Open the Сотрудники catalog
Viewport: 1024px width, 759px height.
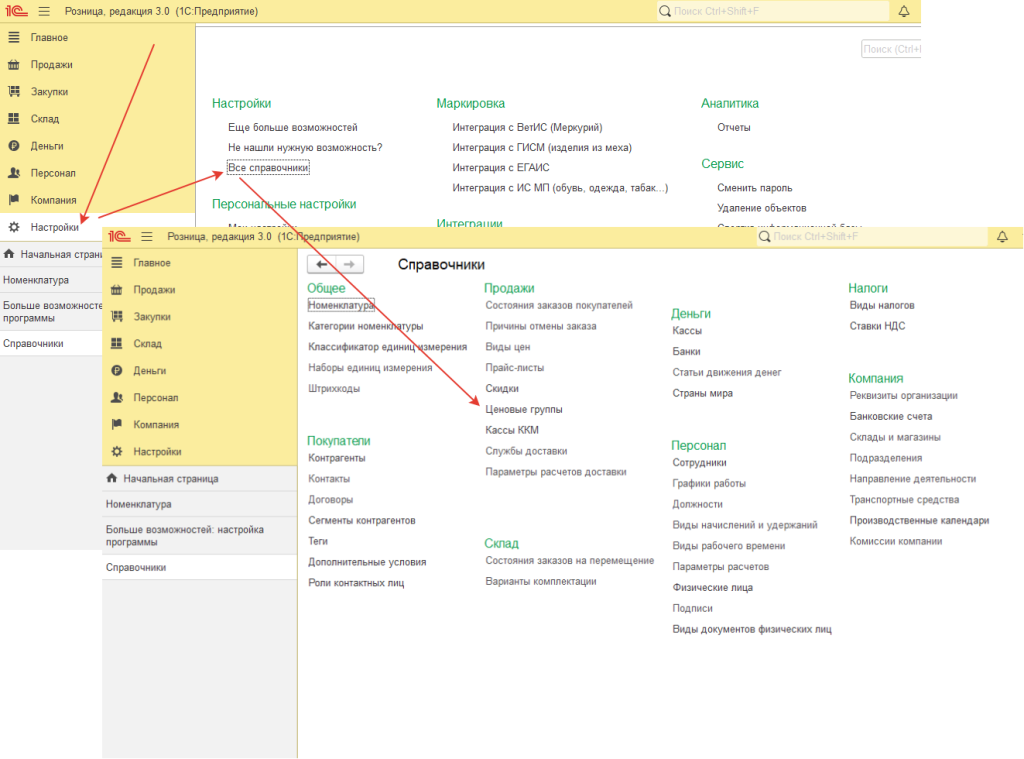point(699,462)
